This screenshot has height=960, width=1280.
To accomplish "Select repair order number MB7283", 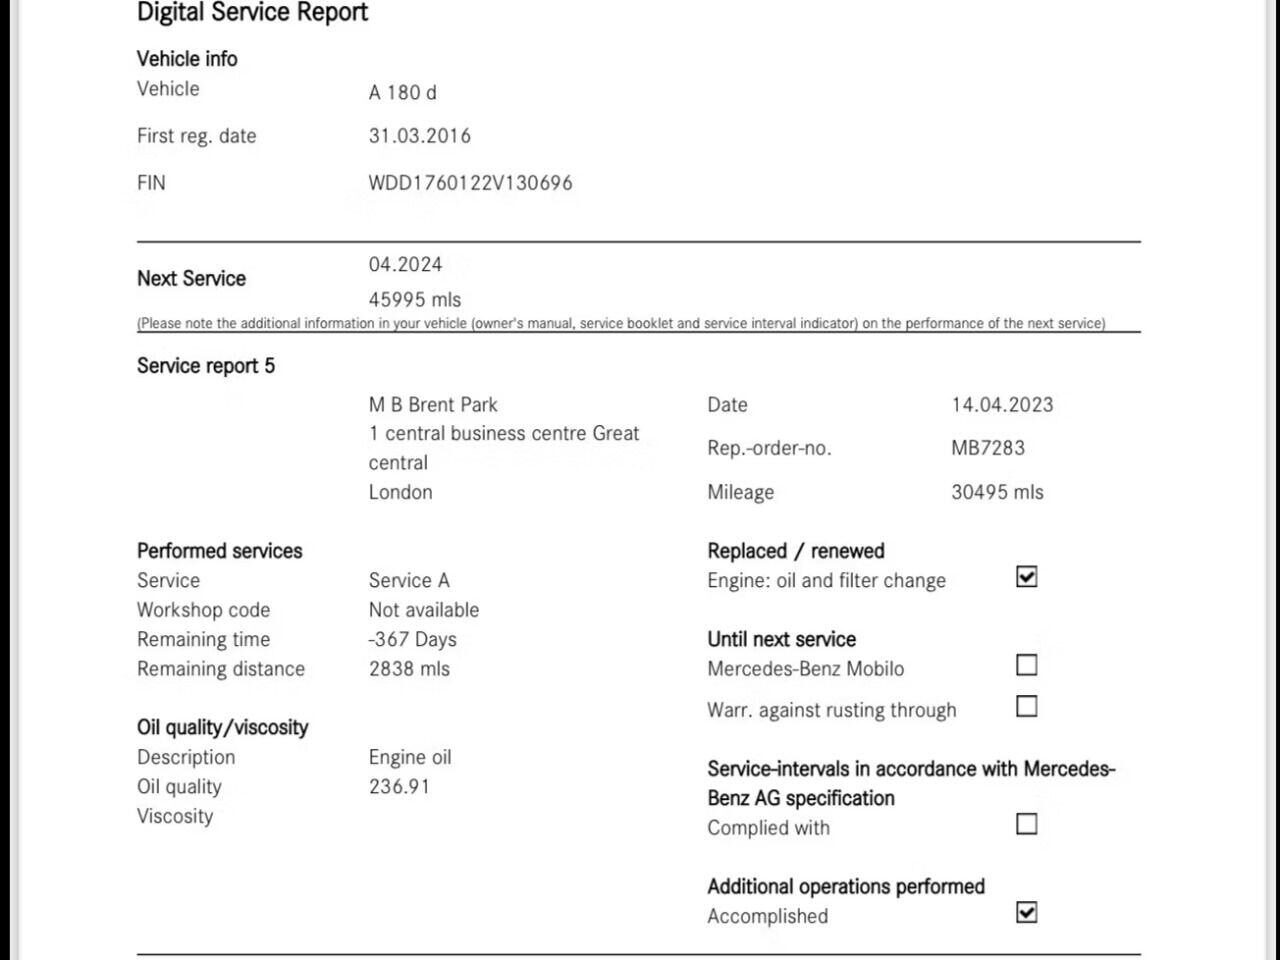I will tap(988, 448).
